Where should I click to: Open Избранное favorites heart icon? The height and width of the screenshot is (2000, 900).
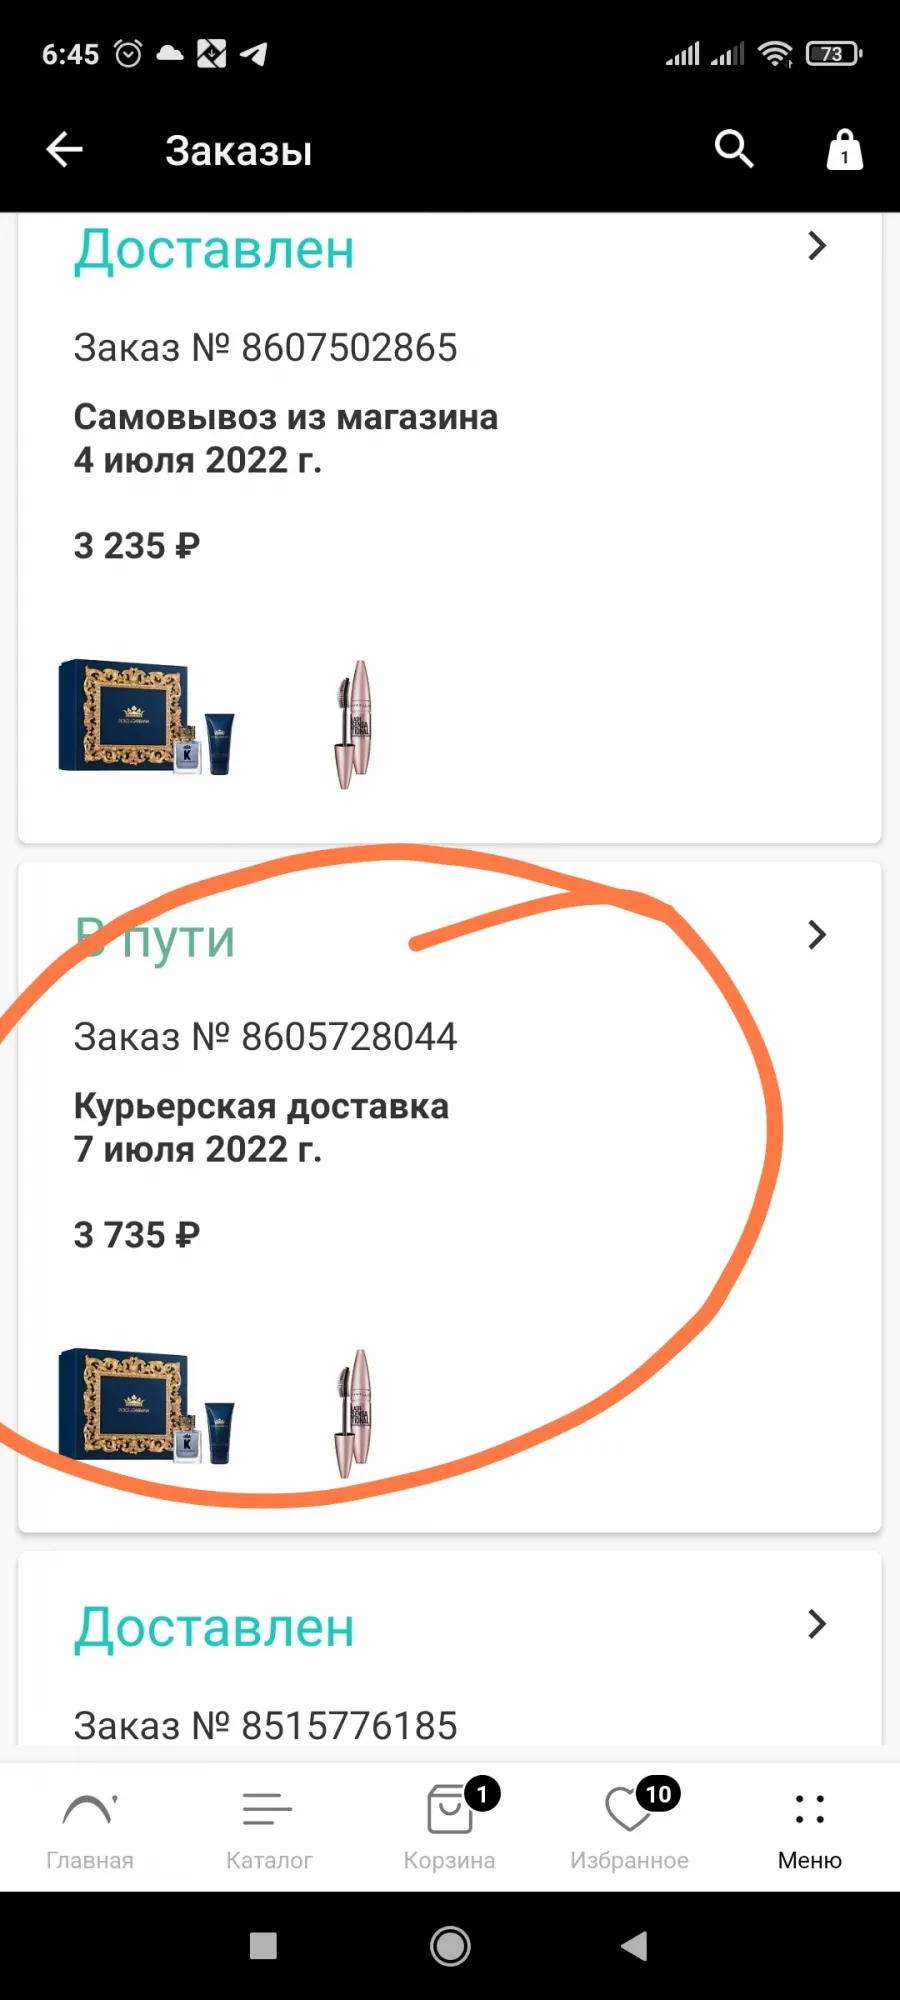click(630, 1826)
